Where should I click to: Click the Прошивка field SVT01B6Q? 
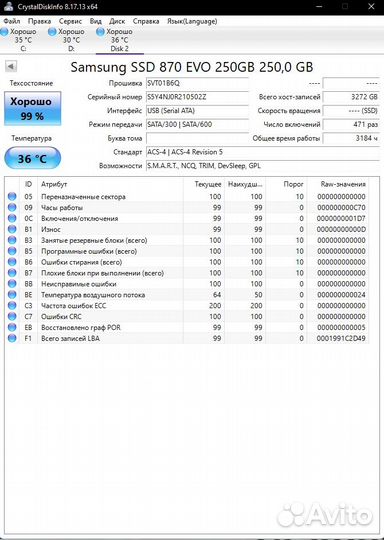(x=197, y=83)
